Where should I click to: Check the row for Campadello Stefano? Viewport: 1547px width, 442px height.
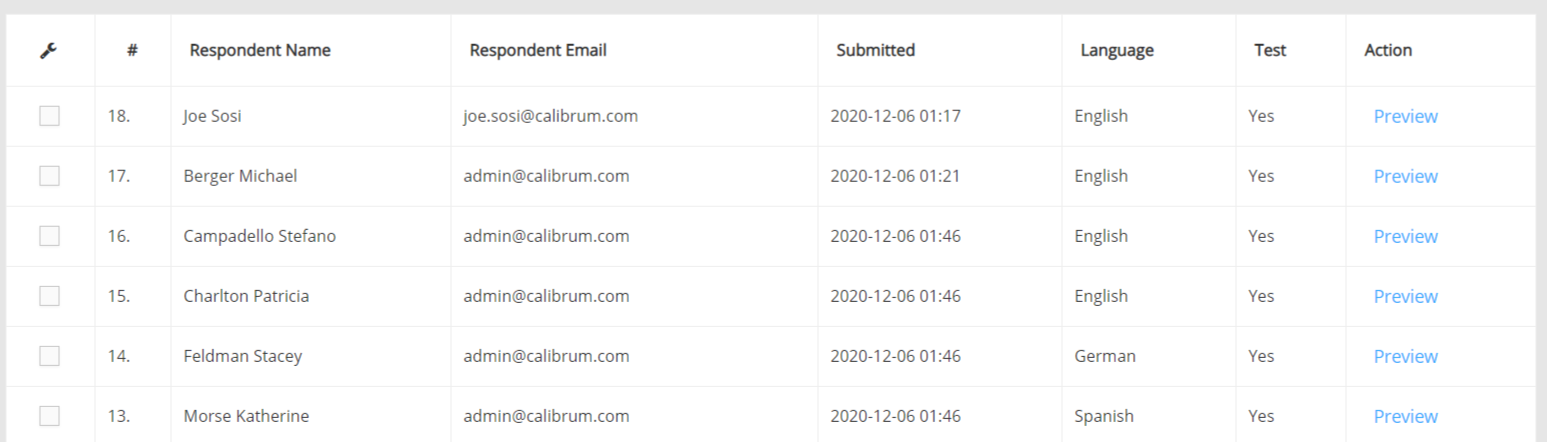click(x=49, y=236)
